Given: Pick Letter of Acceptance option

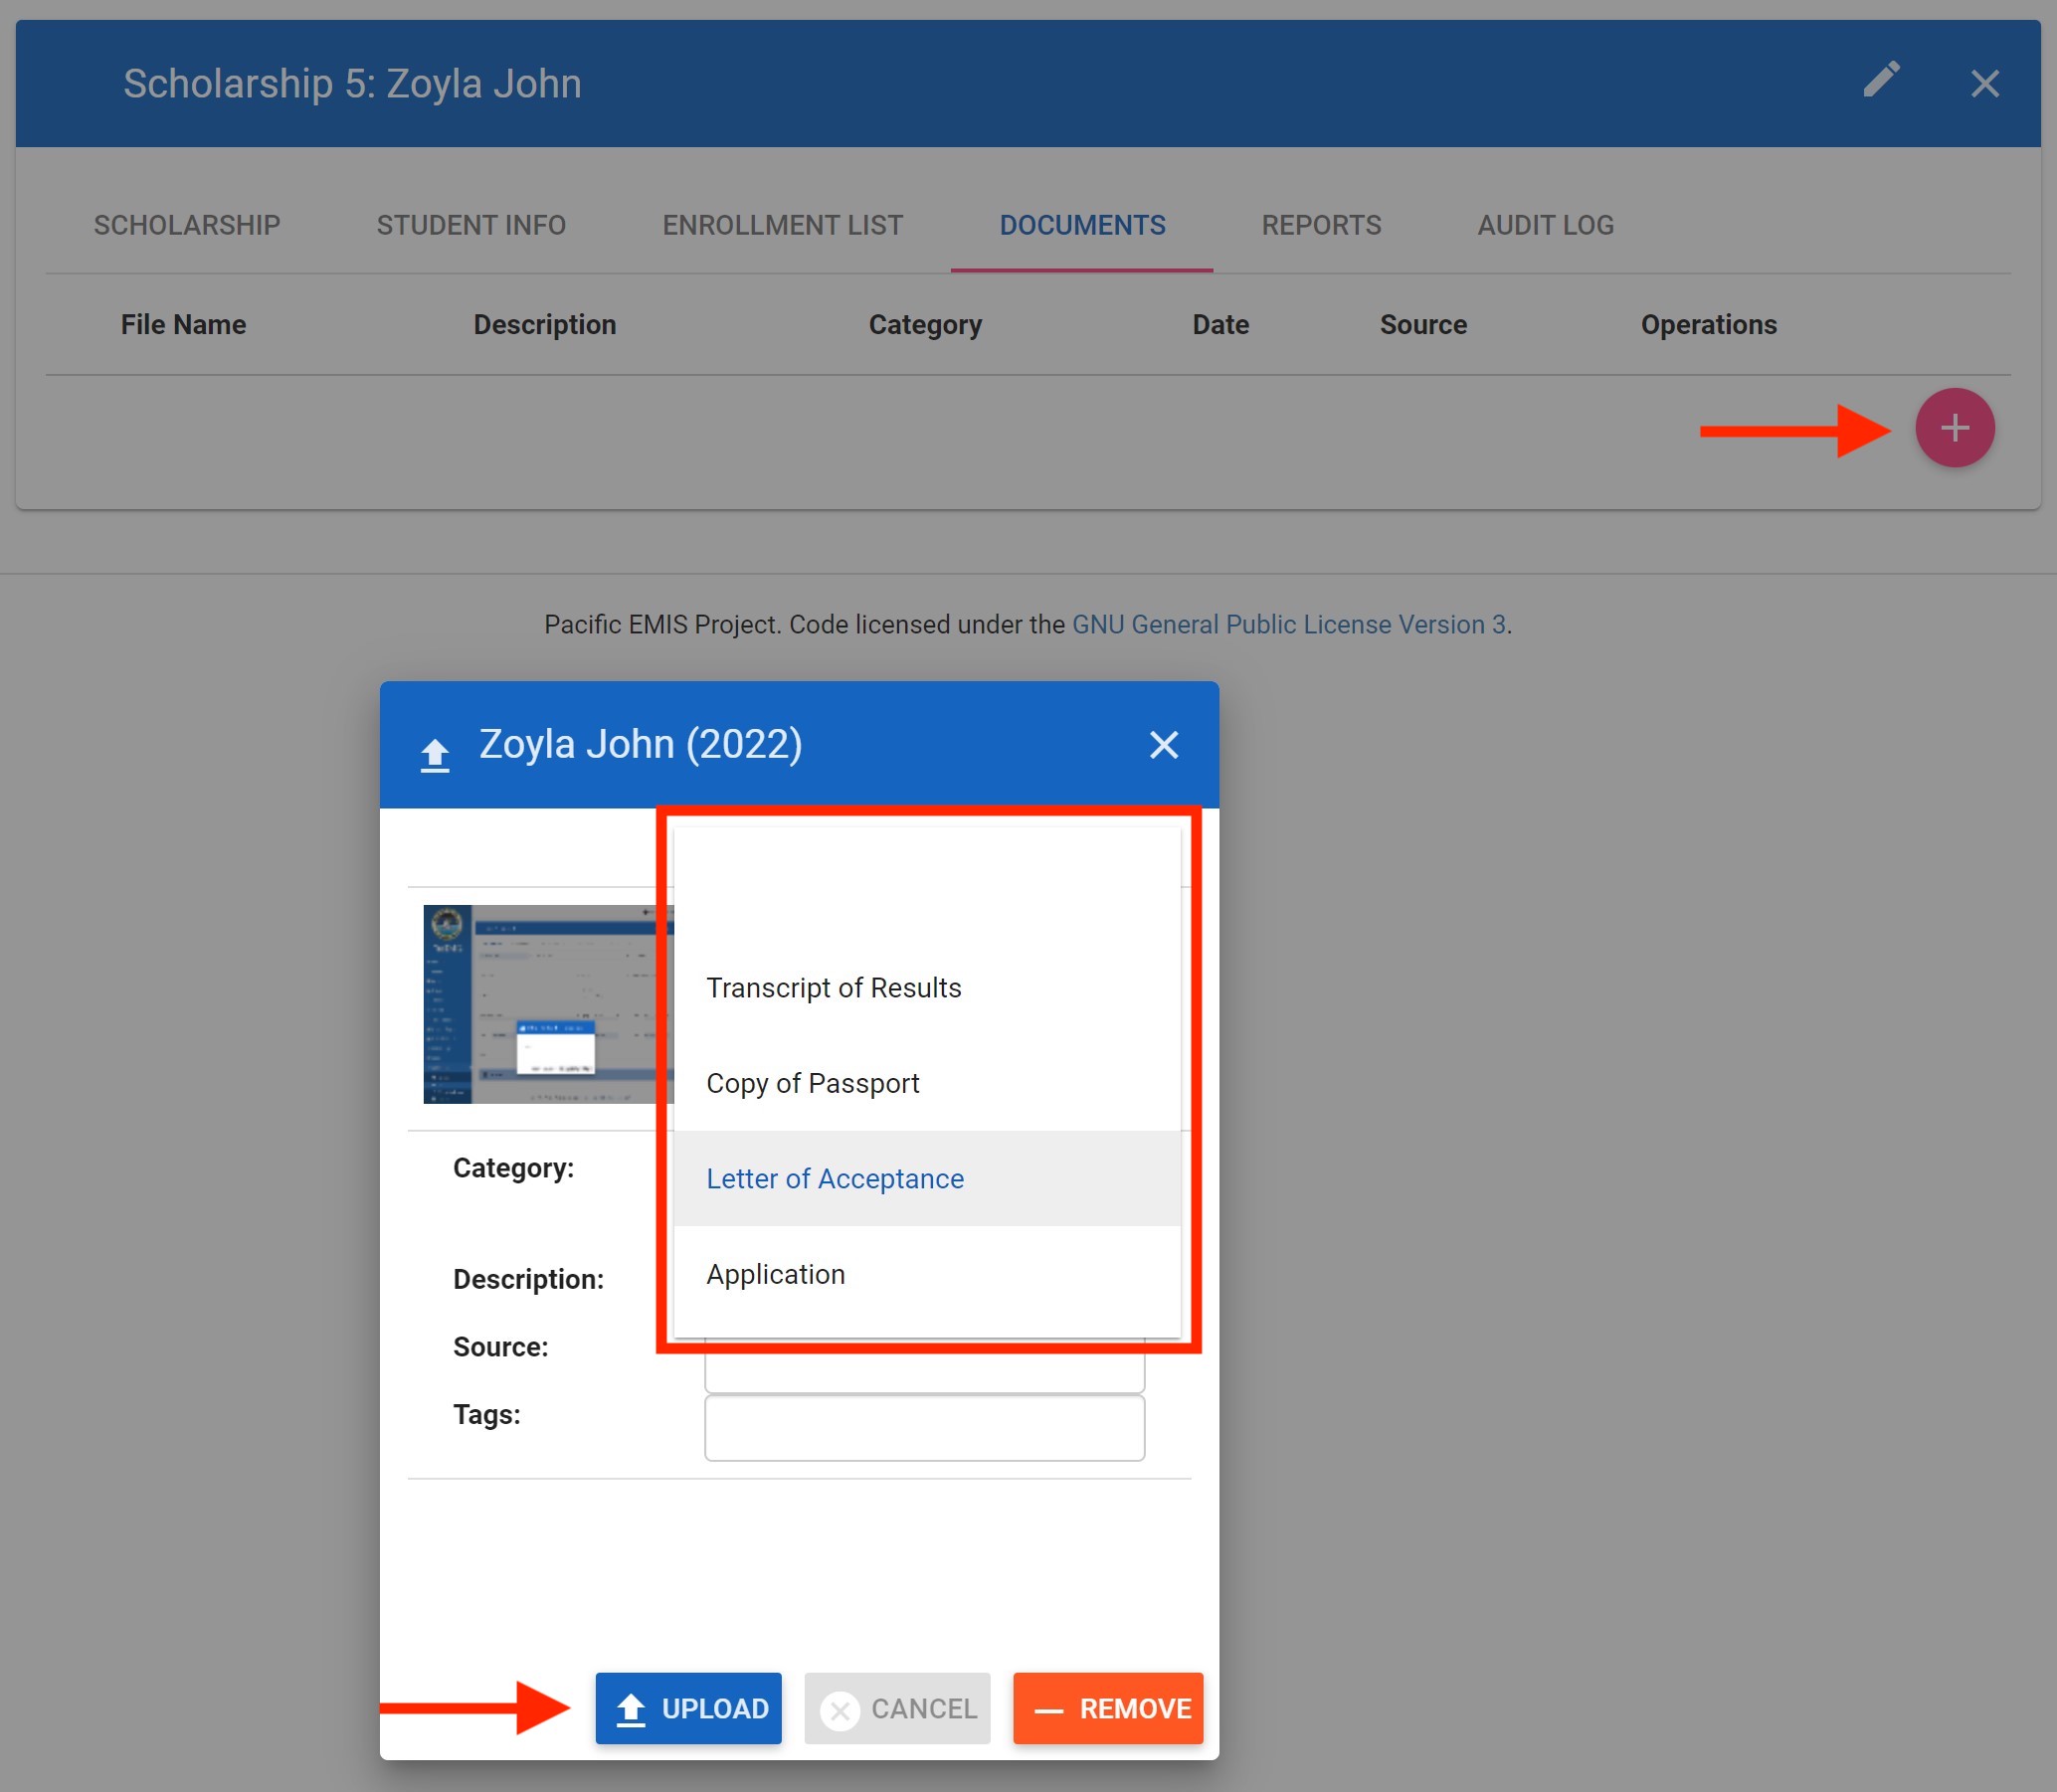Looking at the screenshot, I should (x=835, y=1179).
